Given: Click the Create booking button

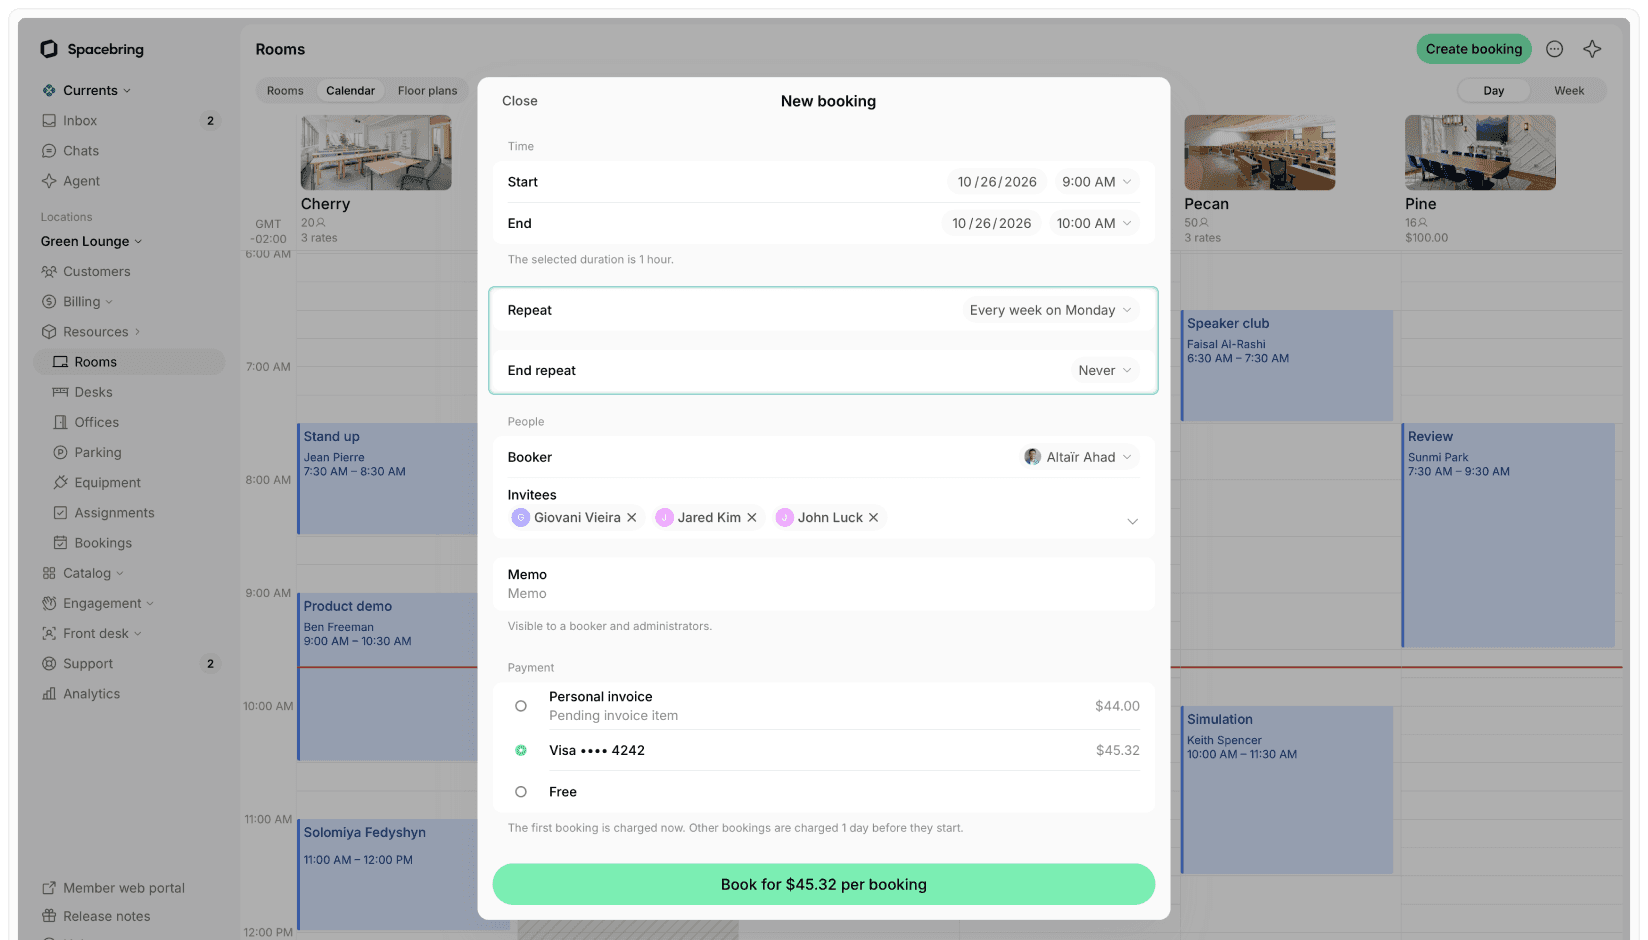Looking at the screenshot, I should coord(1474,49).
